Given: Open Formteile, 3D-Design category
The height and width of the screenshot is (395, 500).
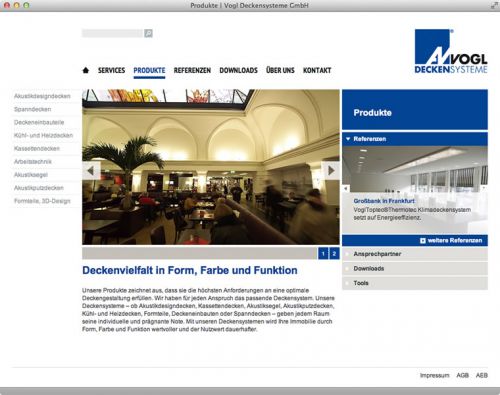Looking at the screenshot, I should [42, 201].
